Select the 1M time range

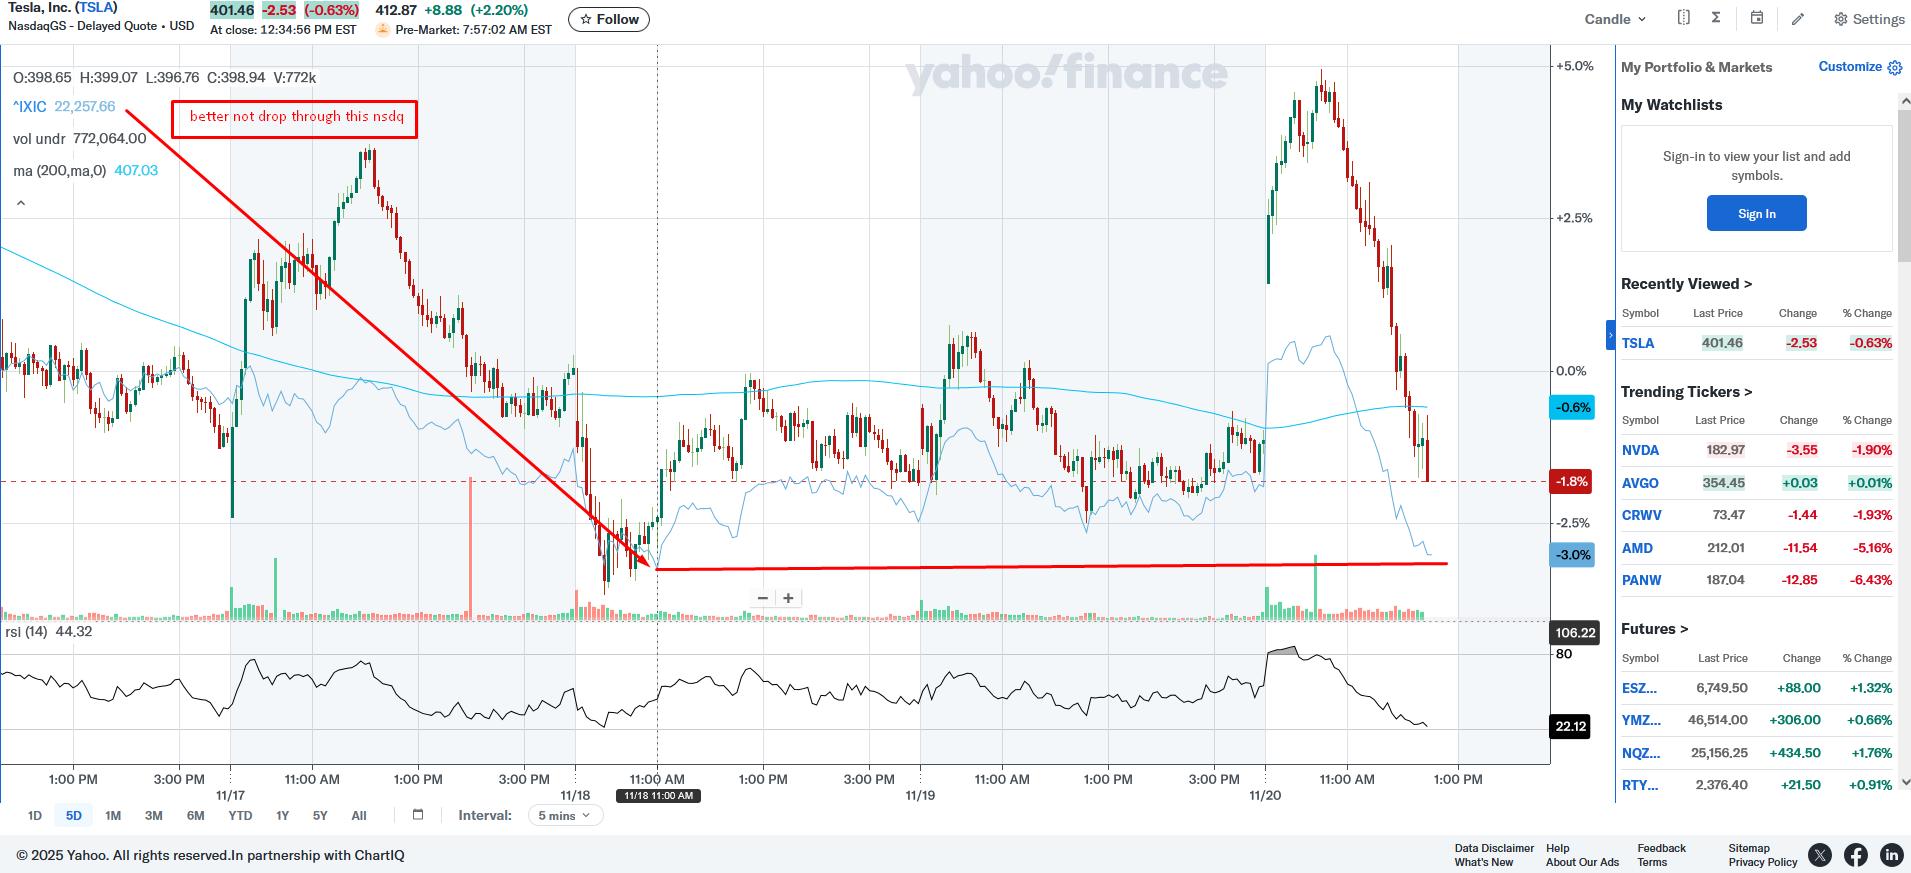coord(113,816)
